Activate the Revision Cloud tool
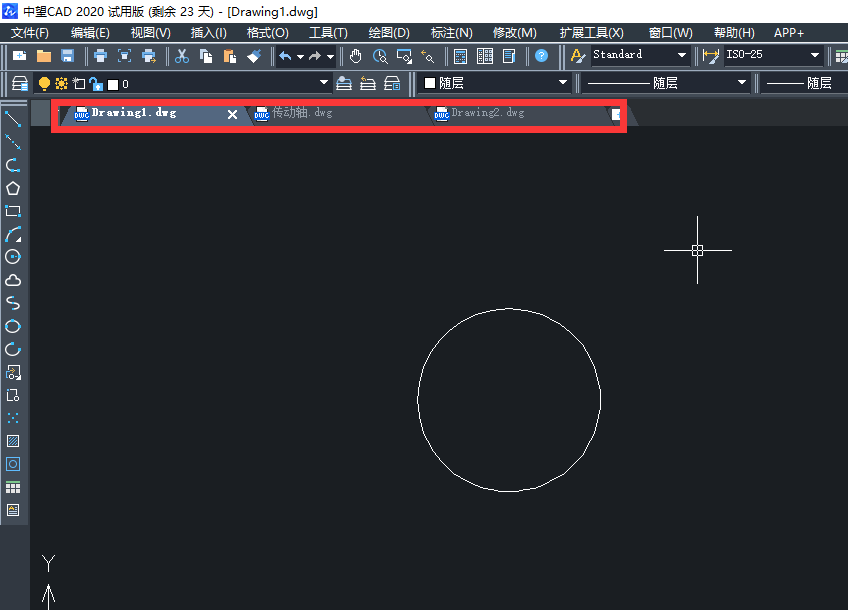Screen dimensions: 848x610 (13, 280)
